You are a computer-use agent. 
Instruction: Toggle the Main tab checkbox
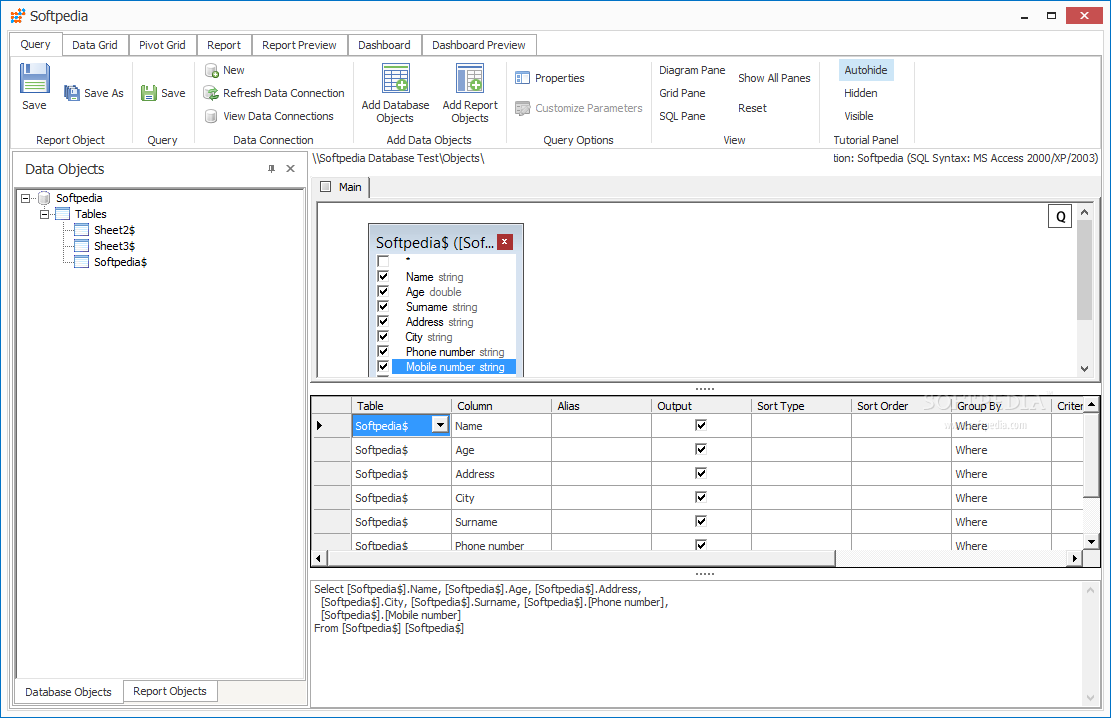tap(326, 186)
